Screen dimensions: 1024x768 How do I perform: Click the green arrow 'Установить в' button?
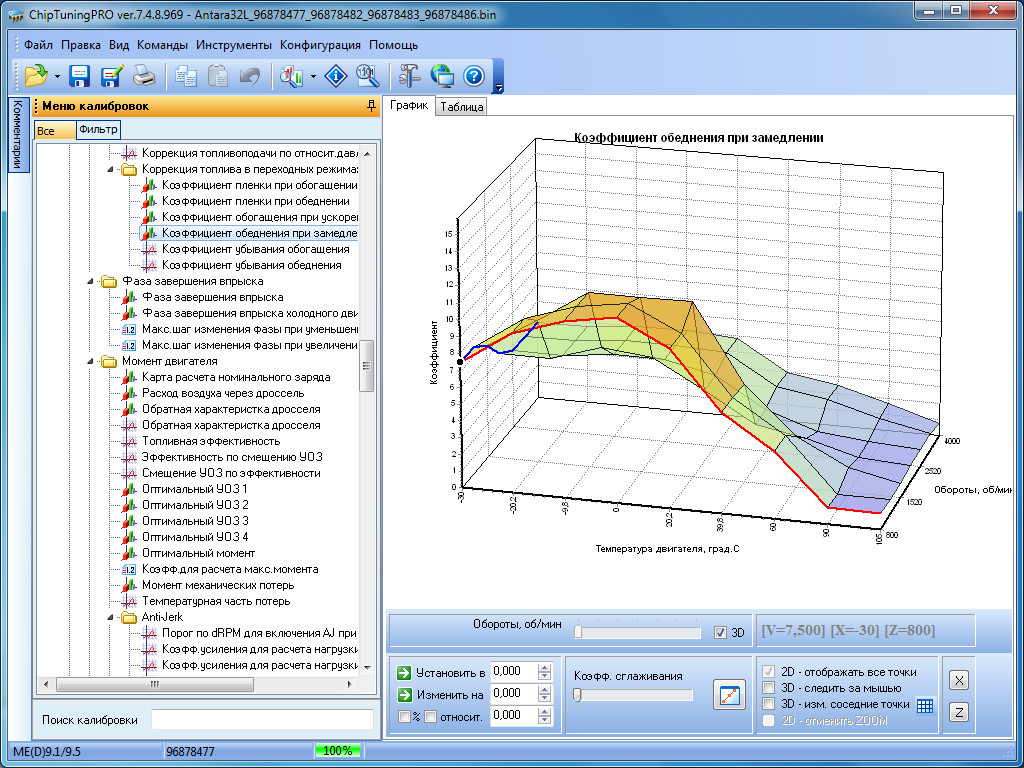point(403,672)
